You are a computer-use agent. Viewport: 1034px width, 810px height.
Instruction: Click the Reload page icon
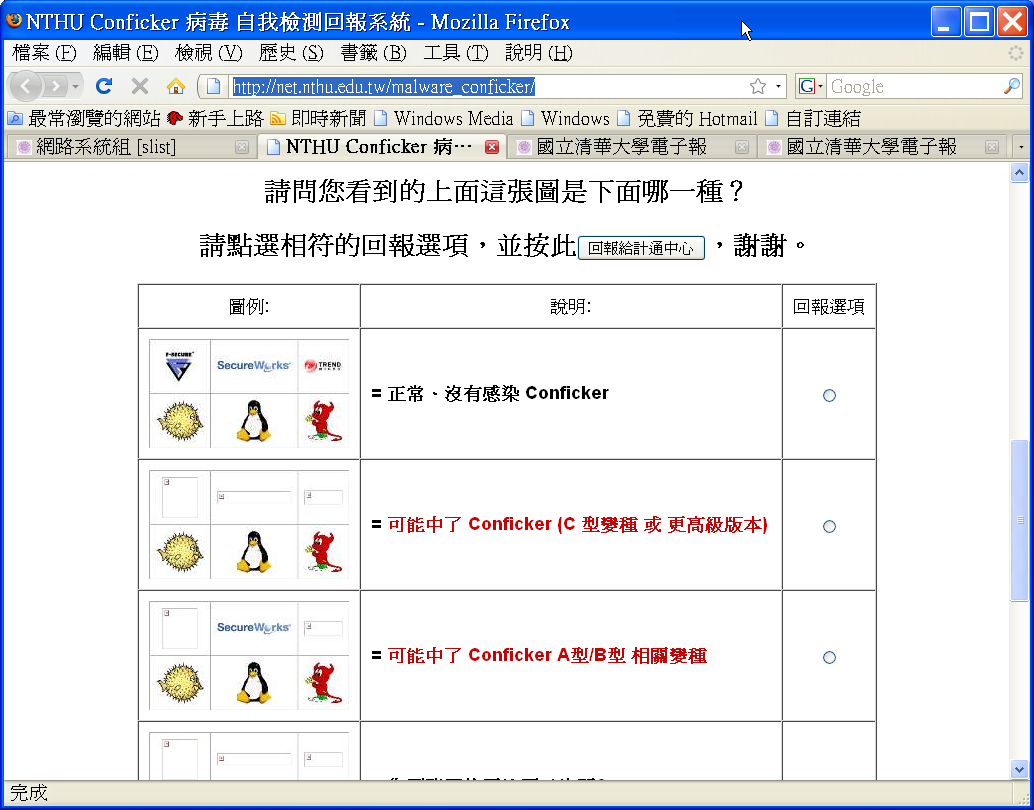(104, 86)
